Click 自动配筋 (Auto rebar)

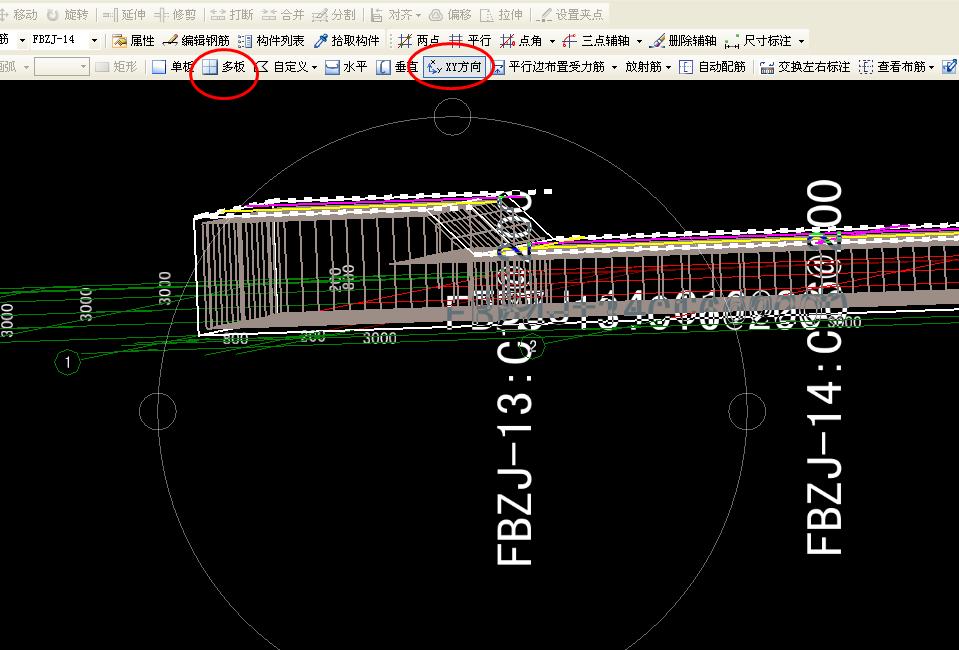coord(713,67)
